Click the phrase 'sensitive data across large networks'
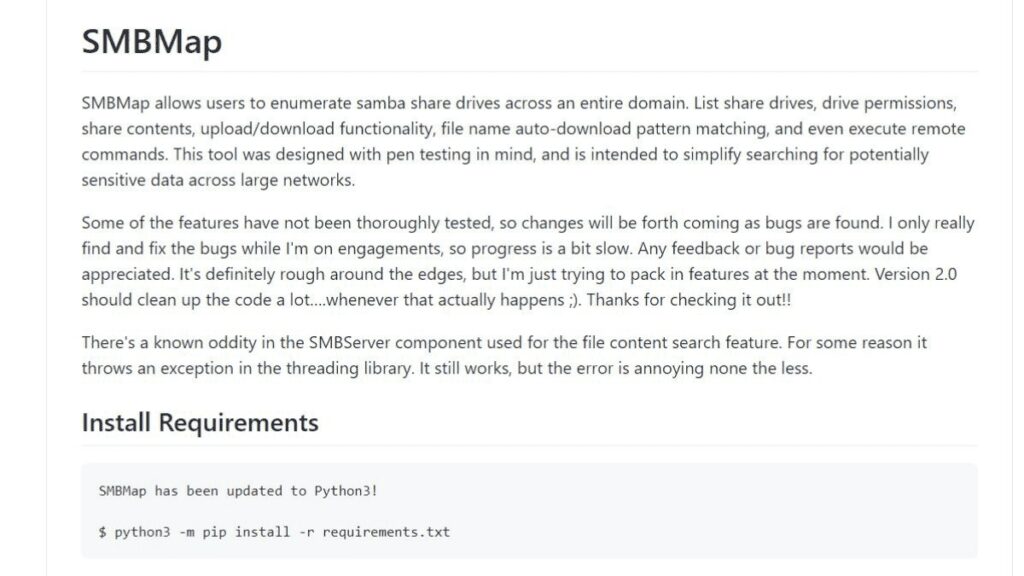 point(217,180)
